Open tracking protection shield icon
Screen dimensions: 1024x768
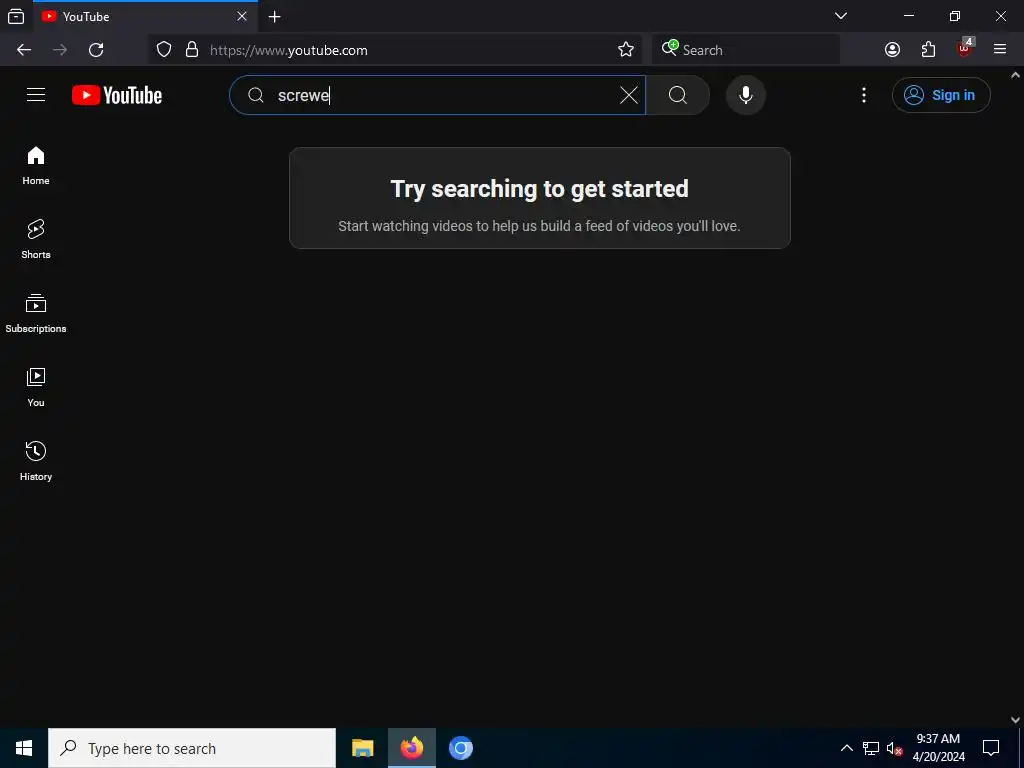pyautogui.click(x=164, y=50)
